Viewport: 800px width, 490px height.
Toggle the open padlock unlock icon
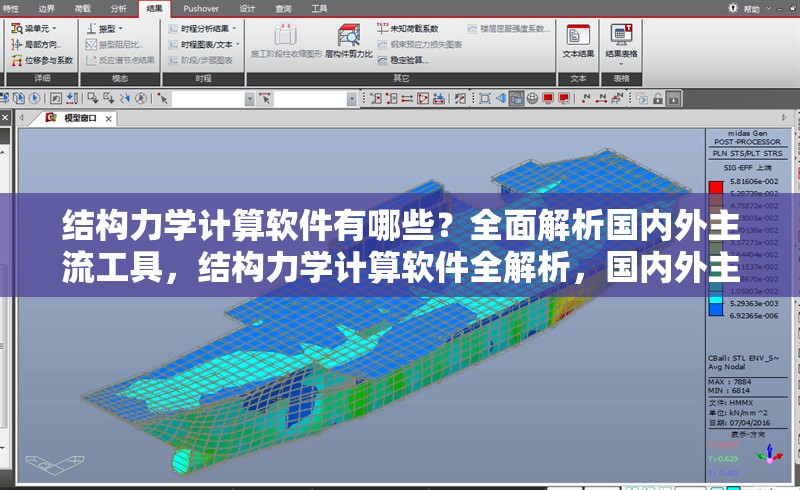pyautogui.click(x=658, y=98)
